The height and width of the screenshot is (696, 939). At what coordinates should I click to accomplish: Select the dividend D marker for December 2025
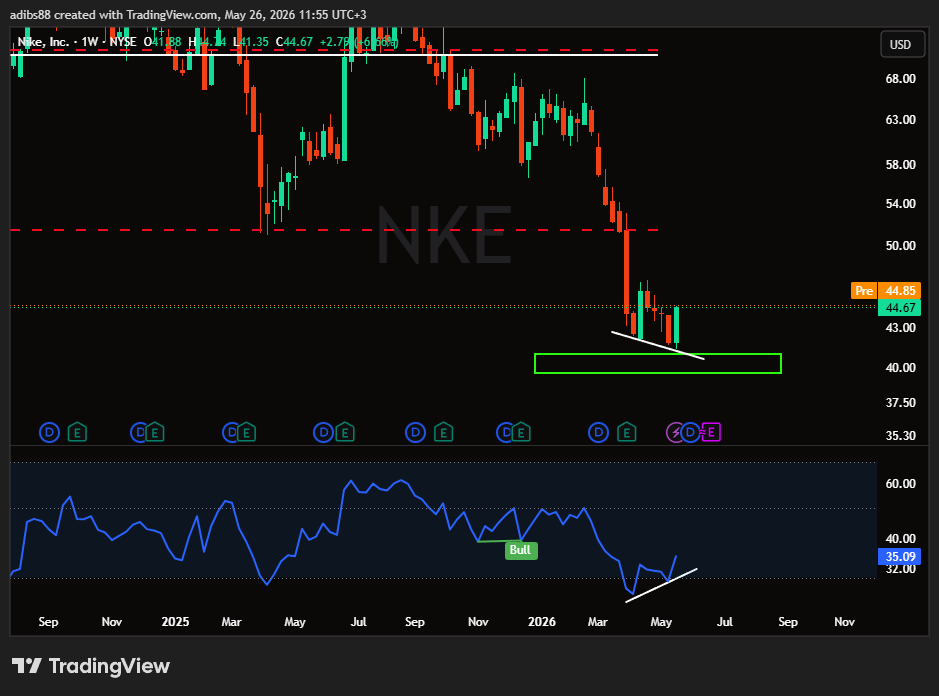[506, 432]
